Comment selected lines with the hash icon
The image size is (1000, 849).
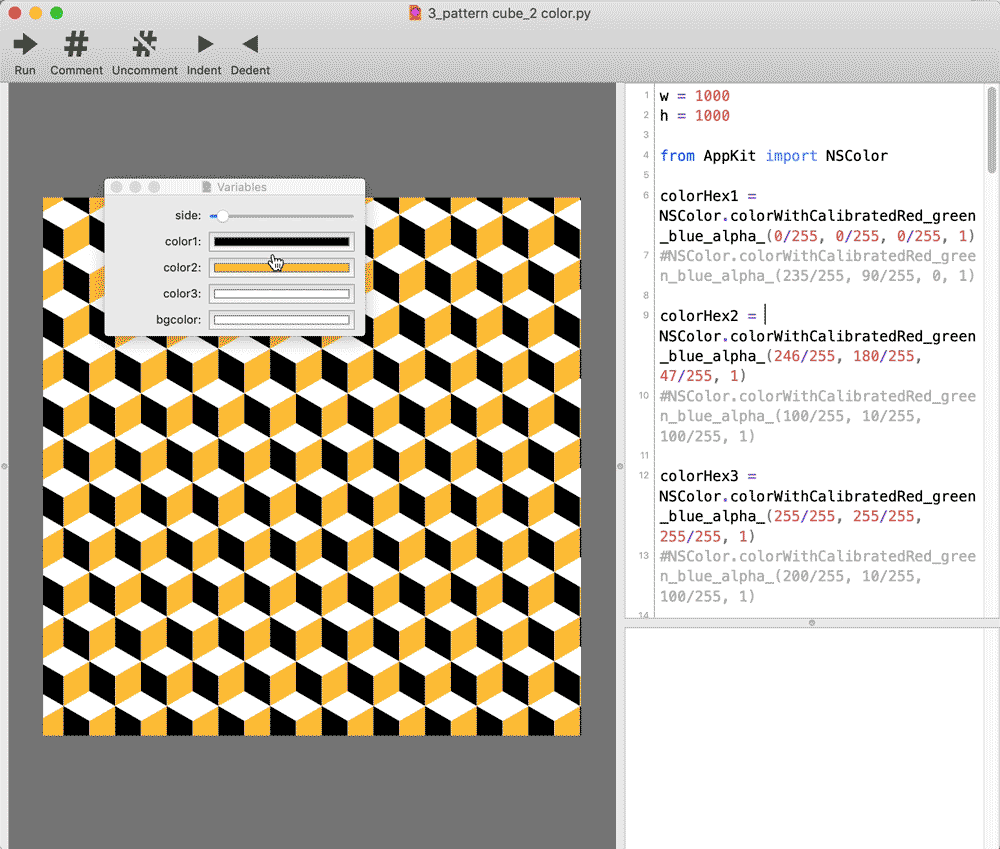pyautogui.click(x=76, y=45)
